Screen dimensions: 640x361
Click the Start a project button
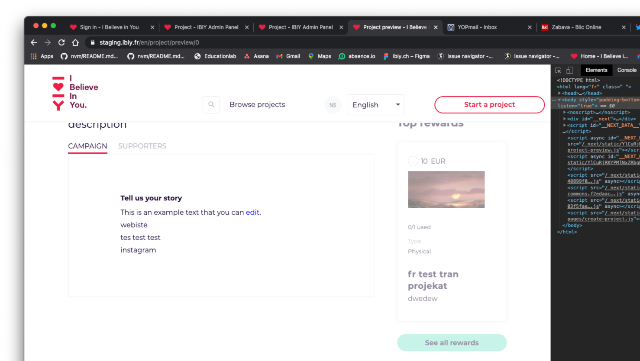pyautogui.click(x=489, y=105)
